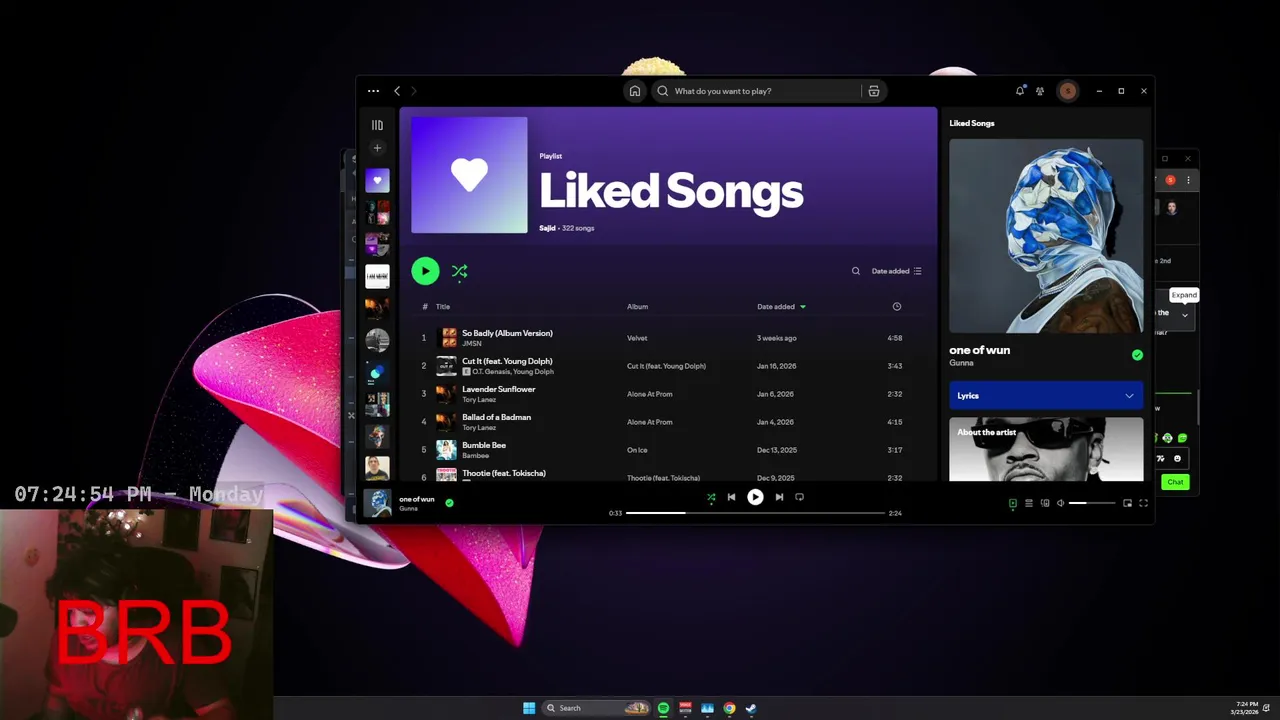Open the user profile avatar menu in Spotify

pyautogui.click(x=1068, y=91)
